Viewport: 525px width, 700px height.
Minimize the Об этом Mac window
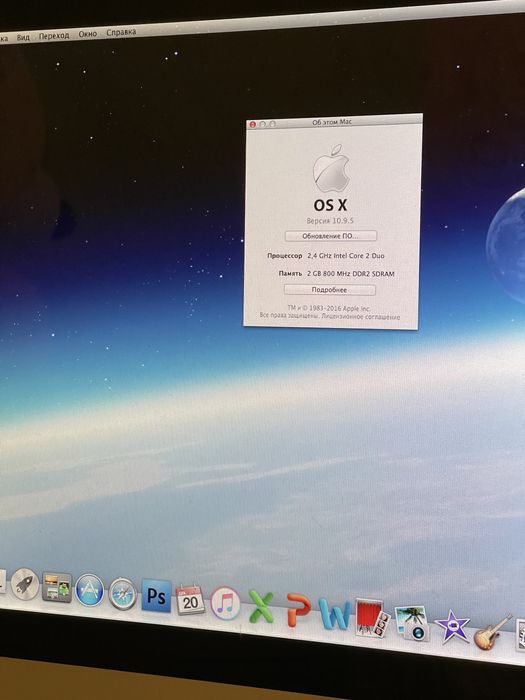(x=262, y=124)
